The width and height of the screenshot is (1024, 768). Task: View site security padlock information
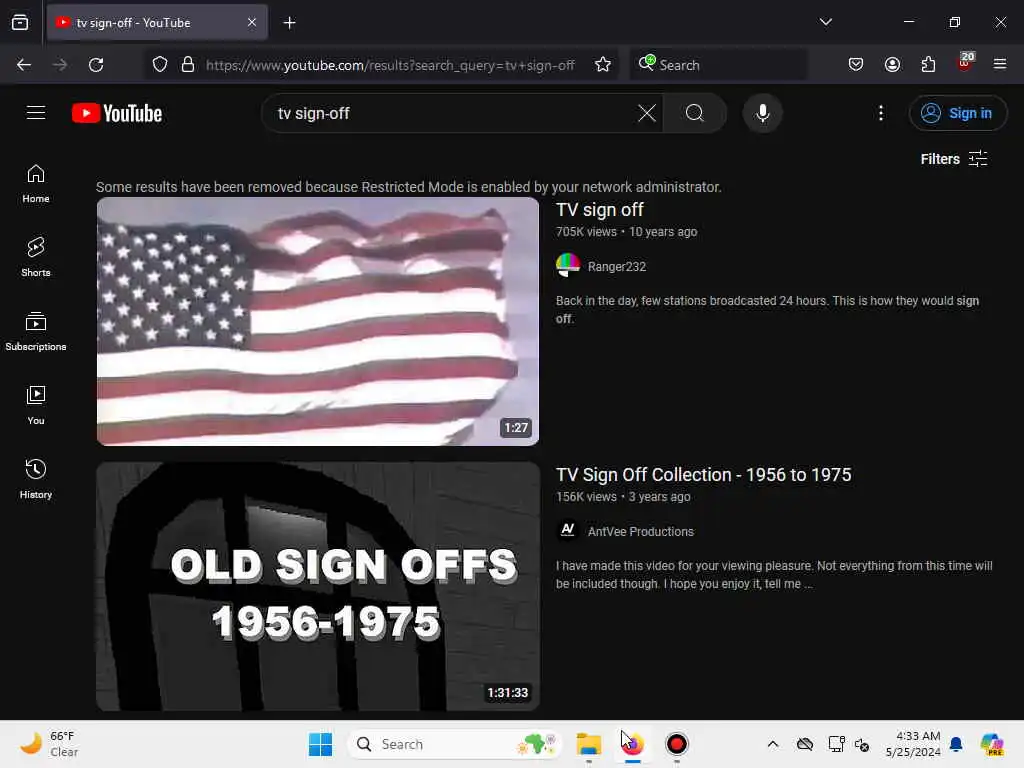click(188, 65)
